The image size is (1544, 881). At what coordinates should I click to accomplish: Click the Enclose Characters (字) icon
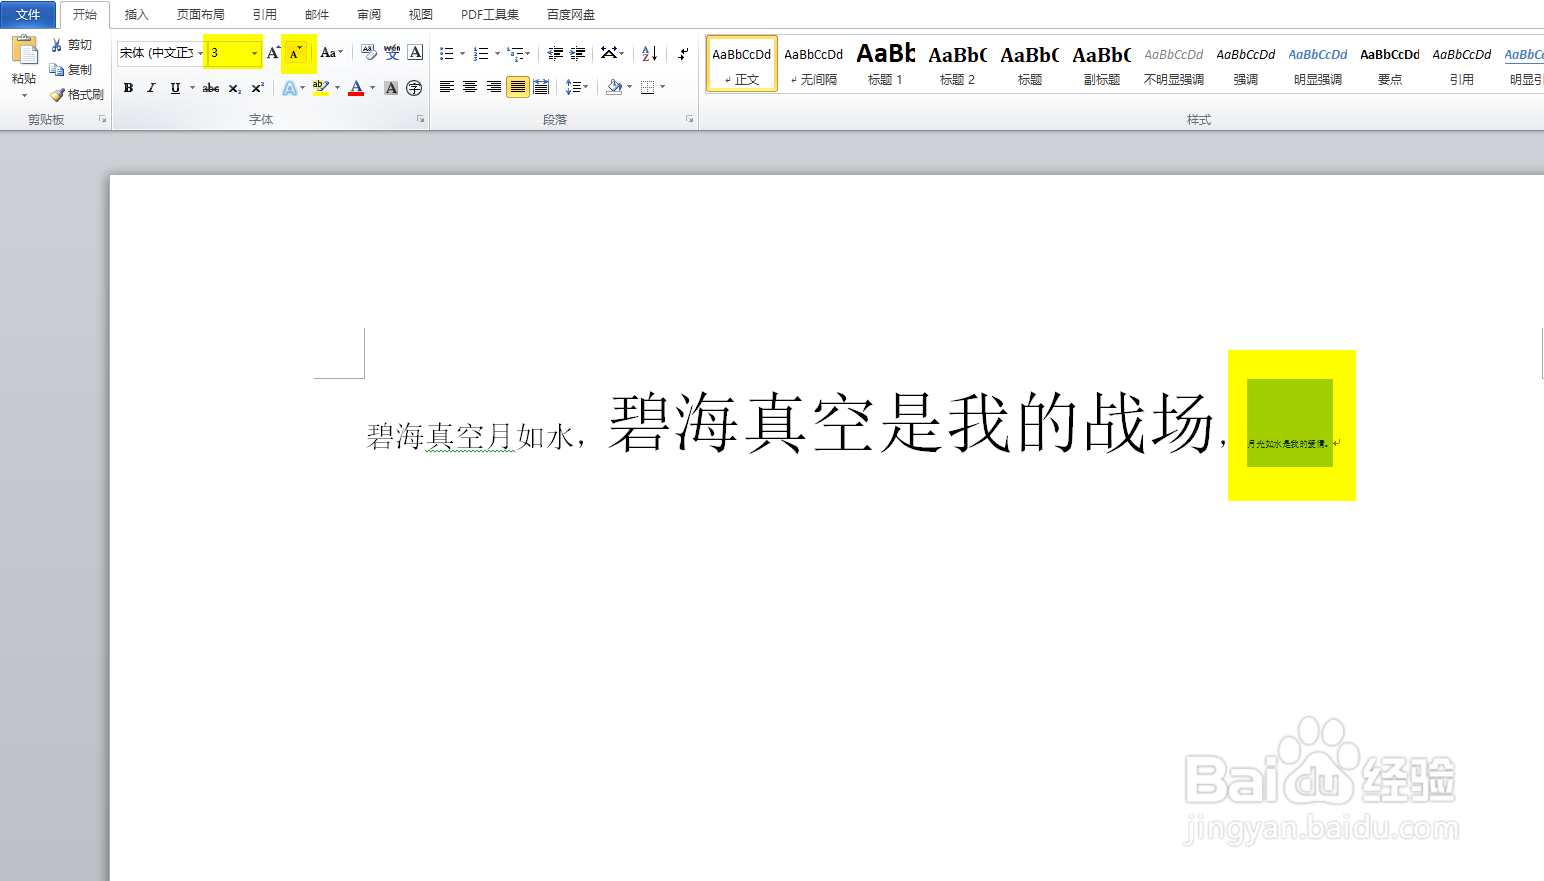click(414, 88)
